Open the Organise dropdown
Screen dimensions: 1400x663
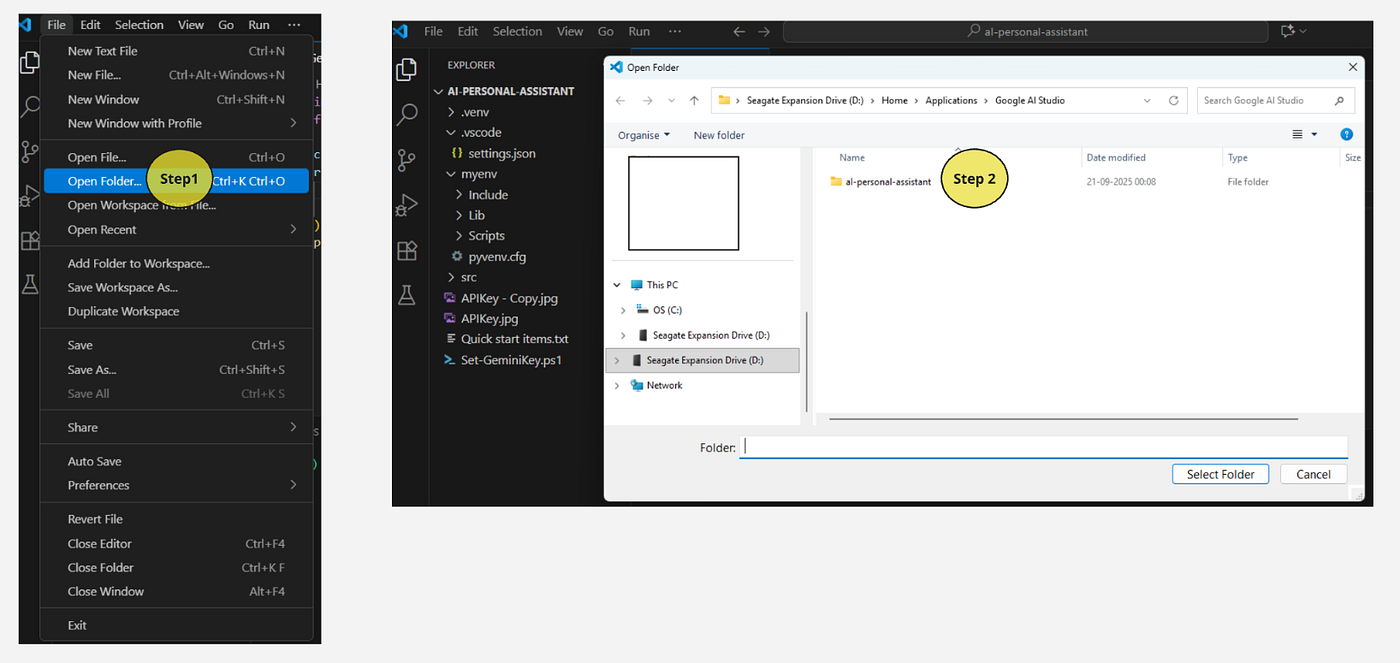coord(643,135)
